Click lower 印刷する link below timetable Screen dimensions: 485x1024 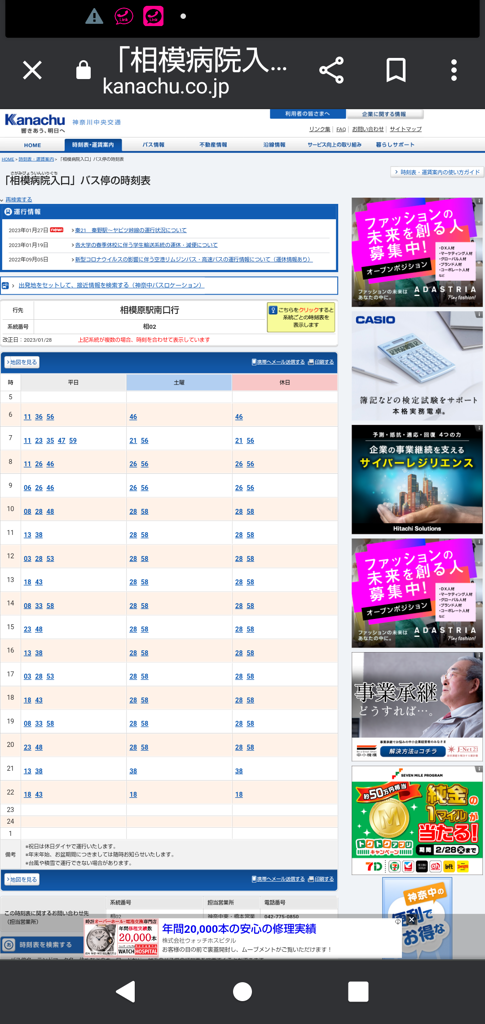(x=321, y=879)
